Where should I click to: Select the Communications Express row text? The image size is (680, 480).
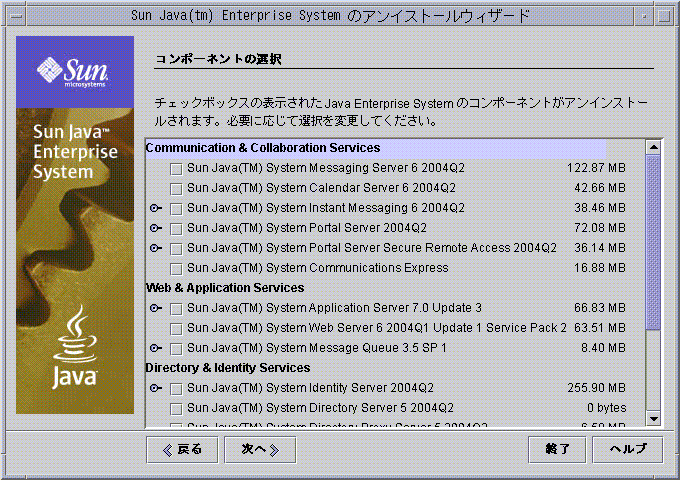point(318,268)
